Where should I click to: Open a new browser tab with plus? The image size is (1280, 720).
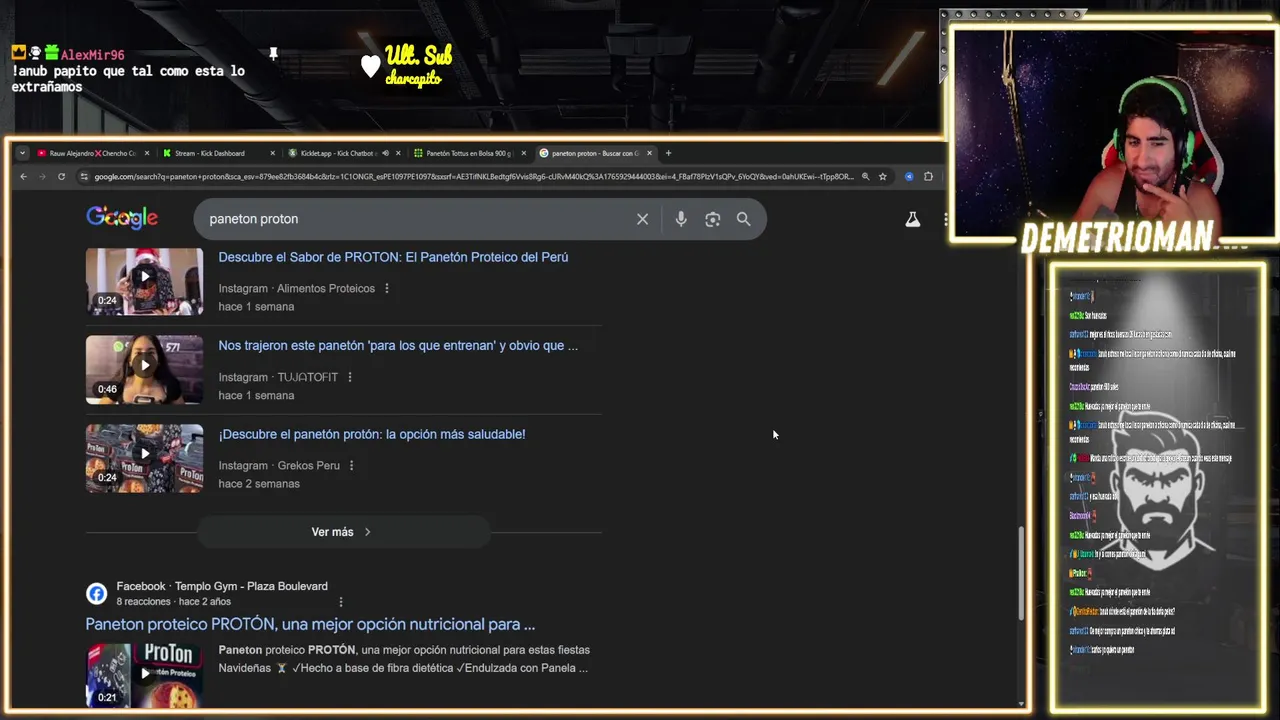pyautogui.click(x=668, y=153)
